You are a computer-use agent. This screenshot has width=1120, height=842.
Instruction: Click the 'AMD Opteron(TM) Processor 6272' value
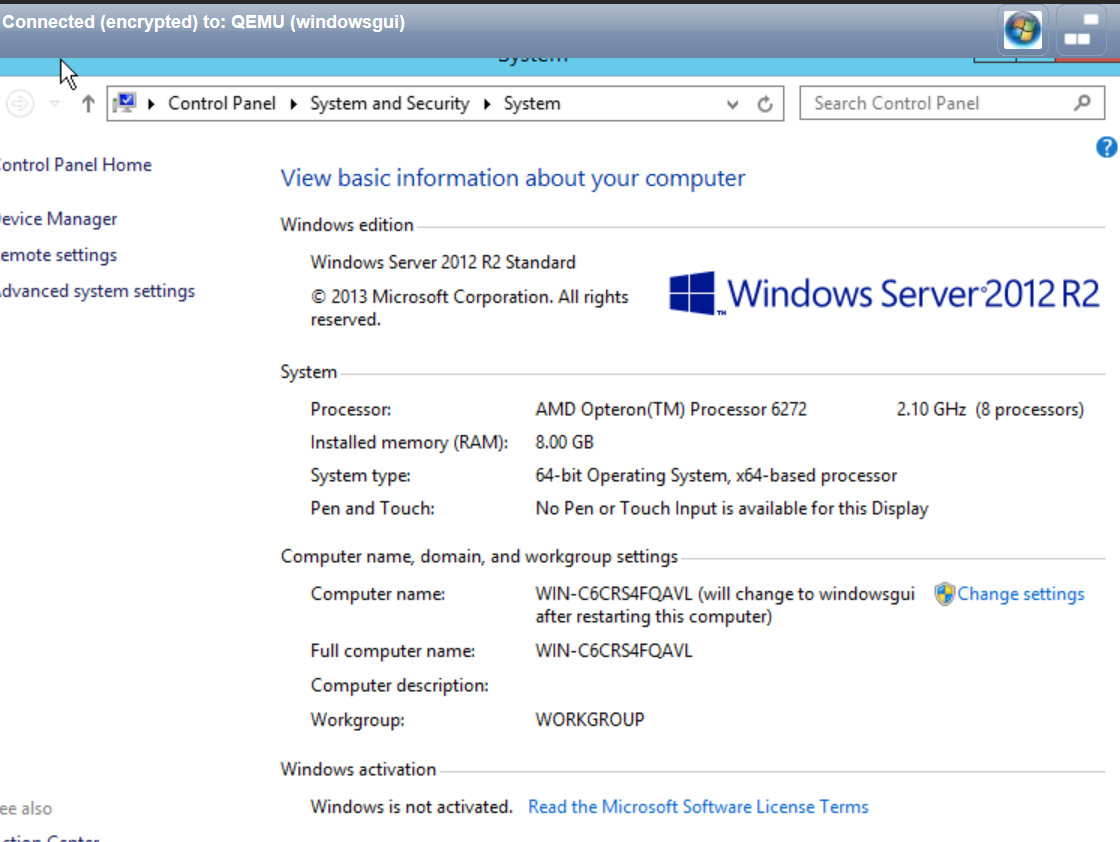click(x=671, y=410)
